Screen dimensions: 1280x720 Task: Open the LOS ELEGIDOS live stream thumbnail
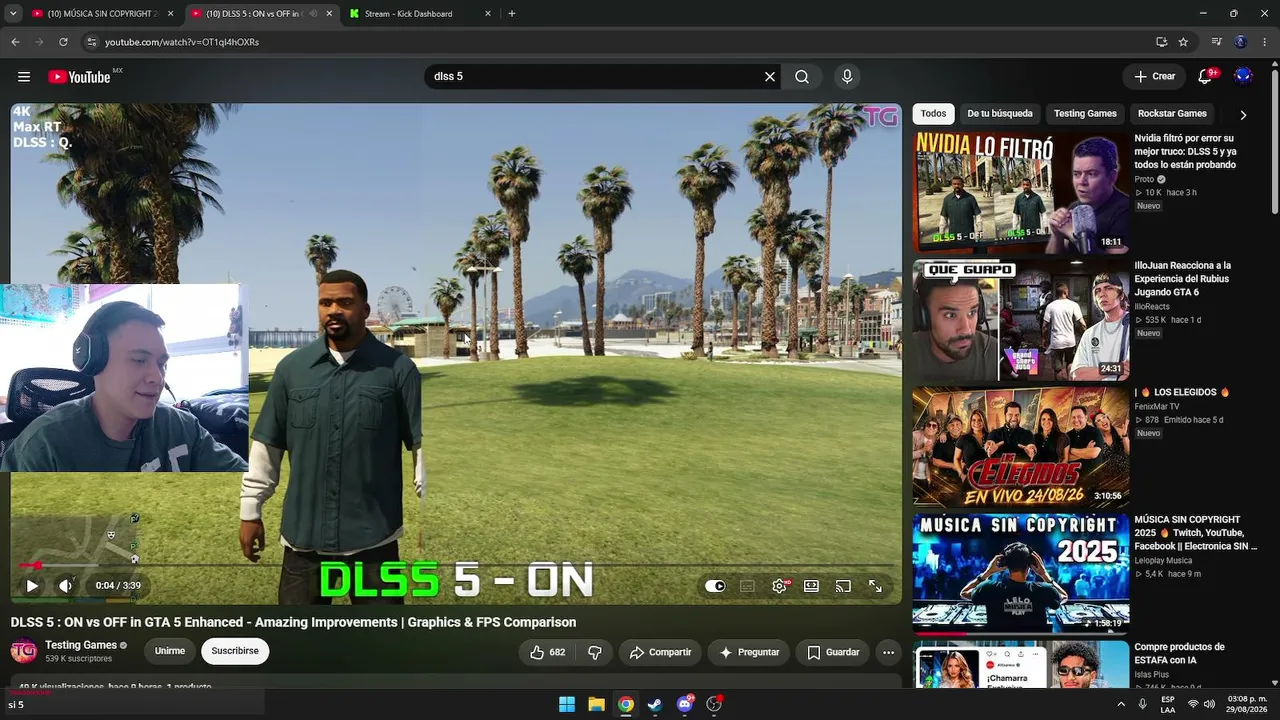click(x=1021, y=447)
